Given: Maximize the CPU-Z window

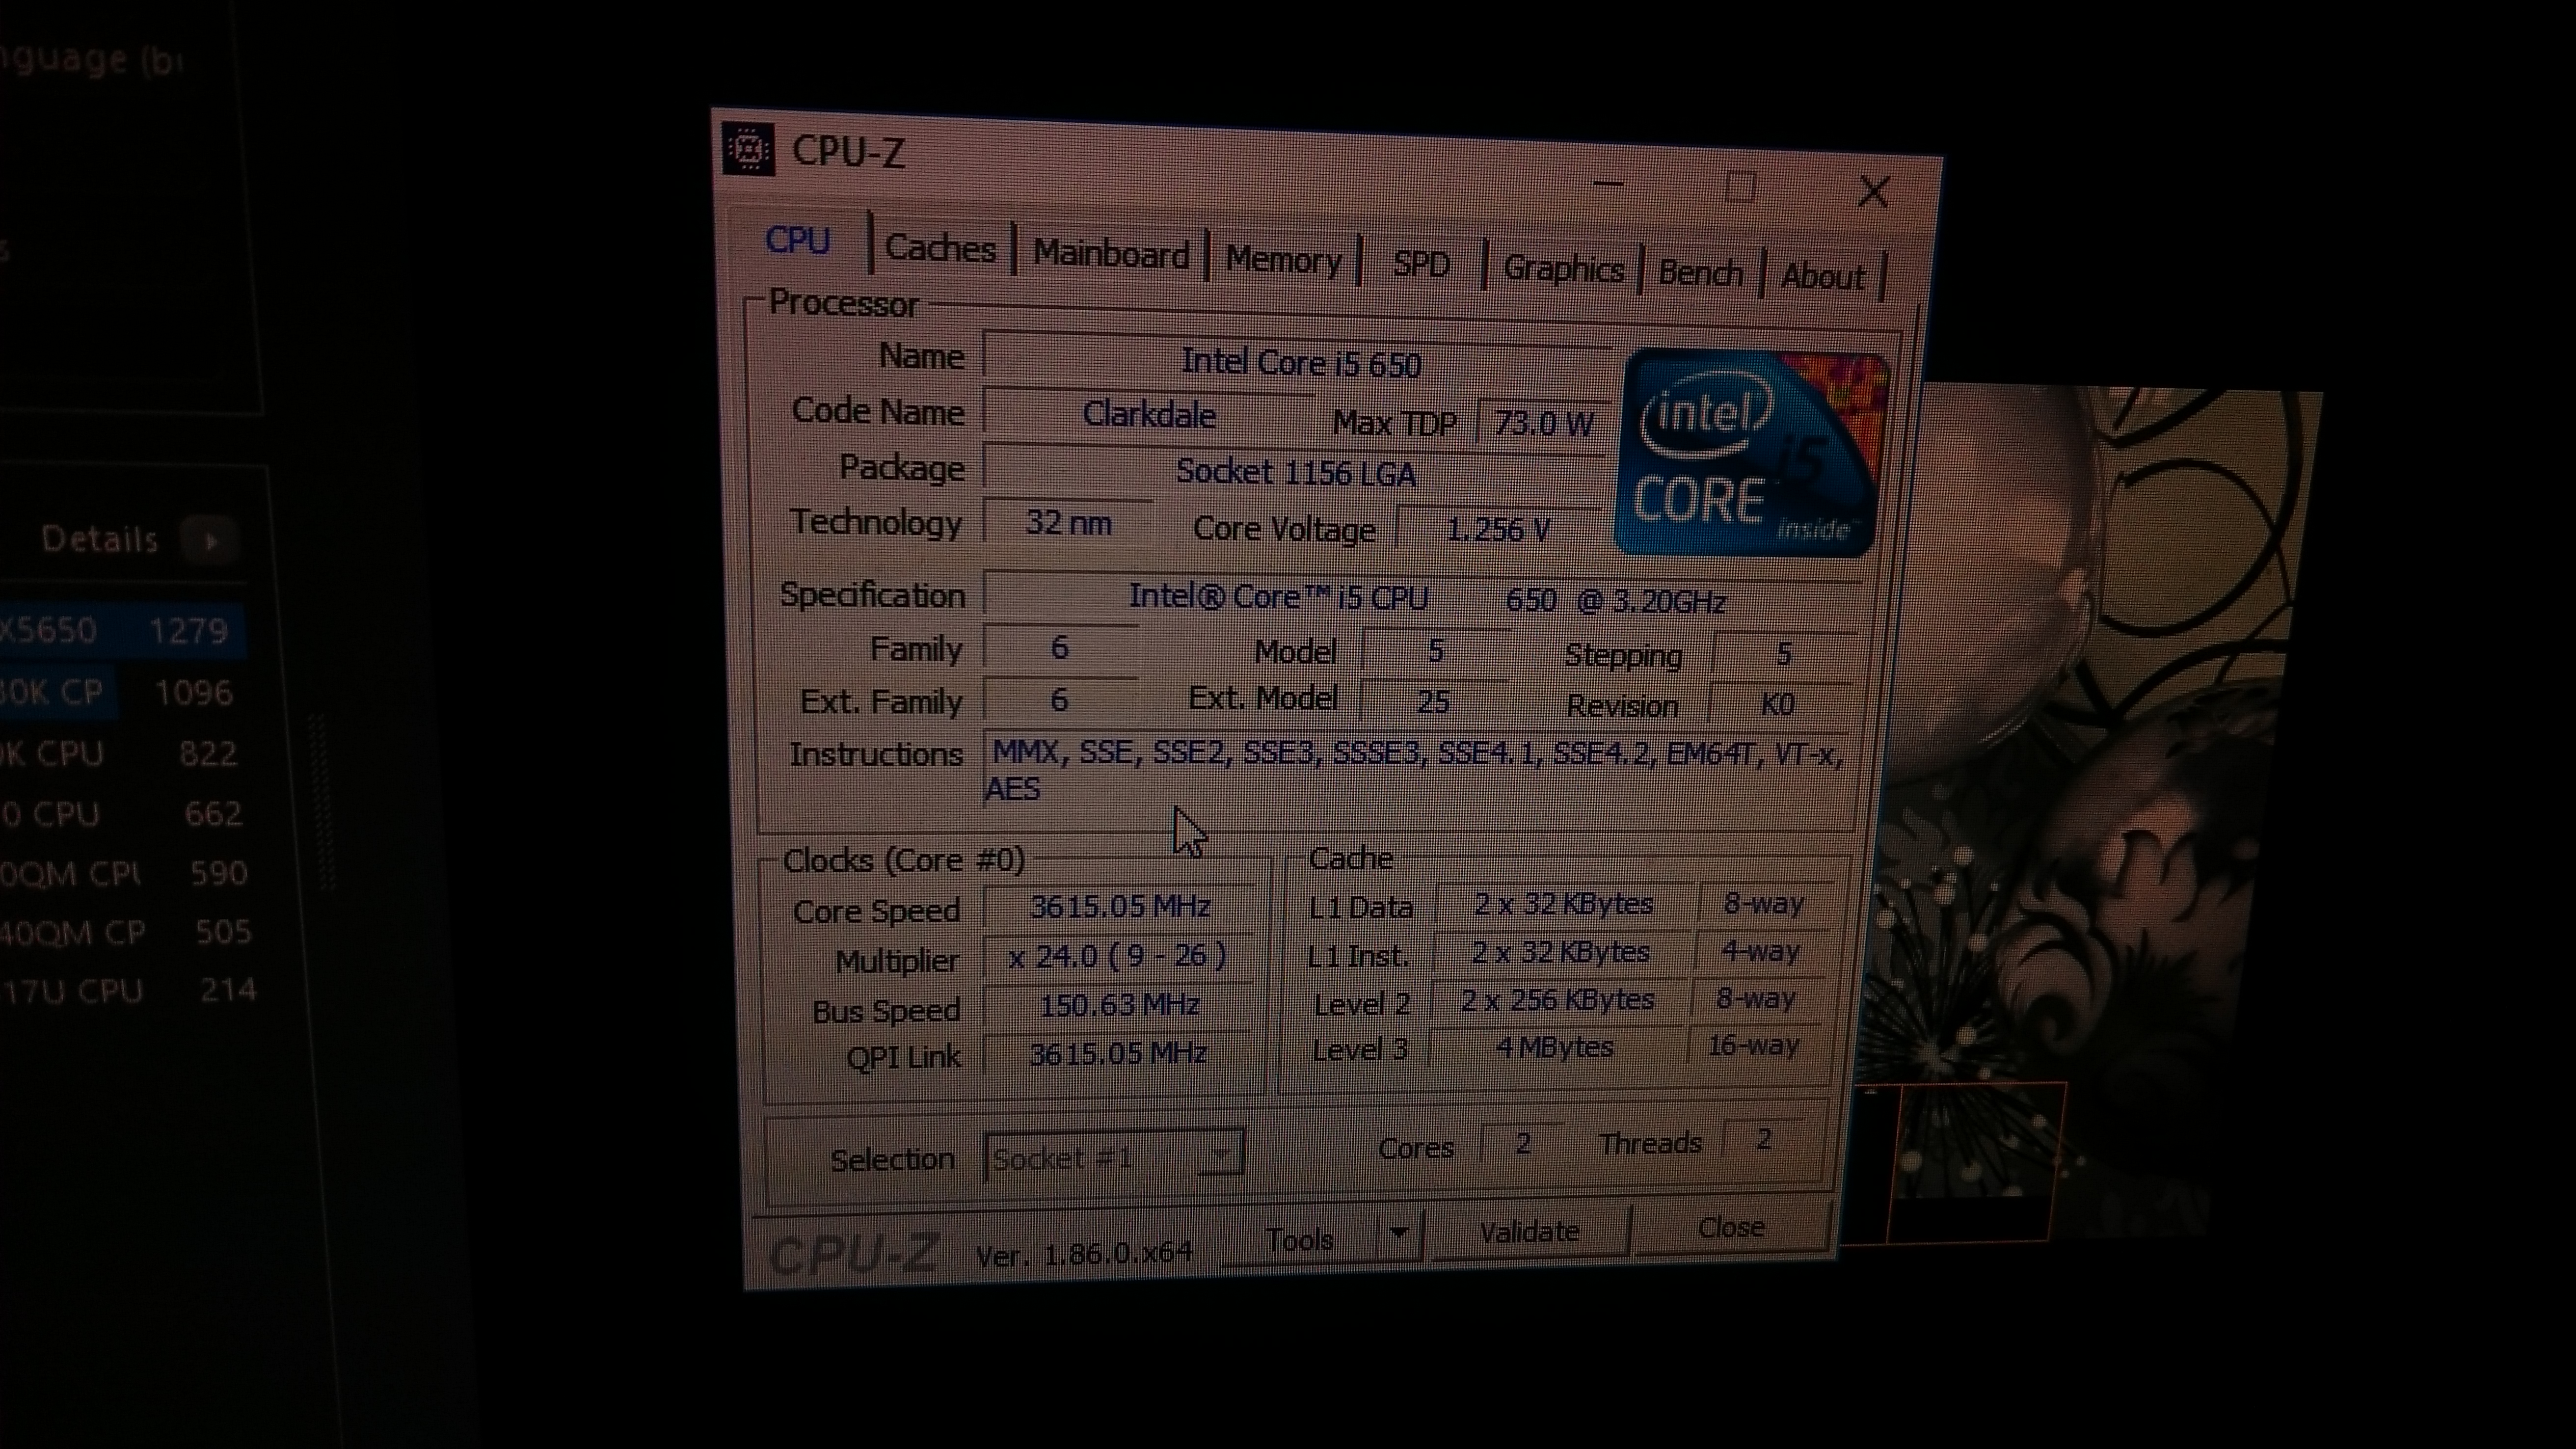Looking at the screenshot, I should click(1740, 187).
